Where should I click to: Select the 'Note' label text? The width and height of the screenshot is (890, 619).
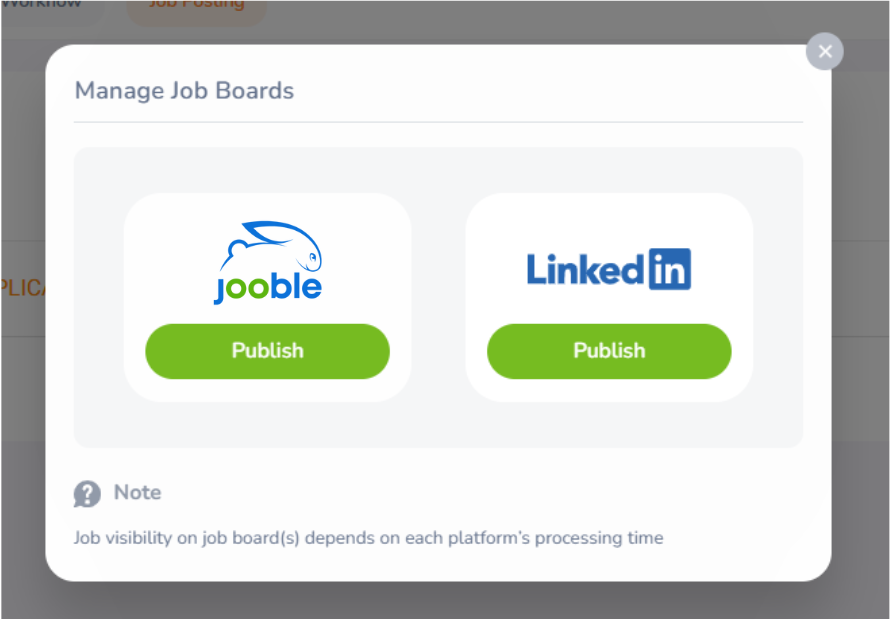click(137, 492)
